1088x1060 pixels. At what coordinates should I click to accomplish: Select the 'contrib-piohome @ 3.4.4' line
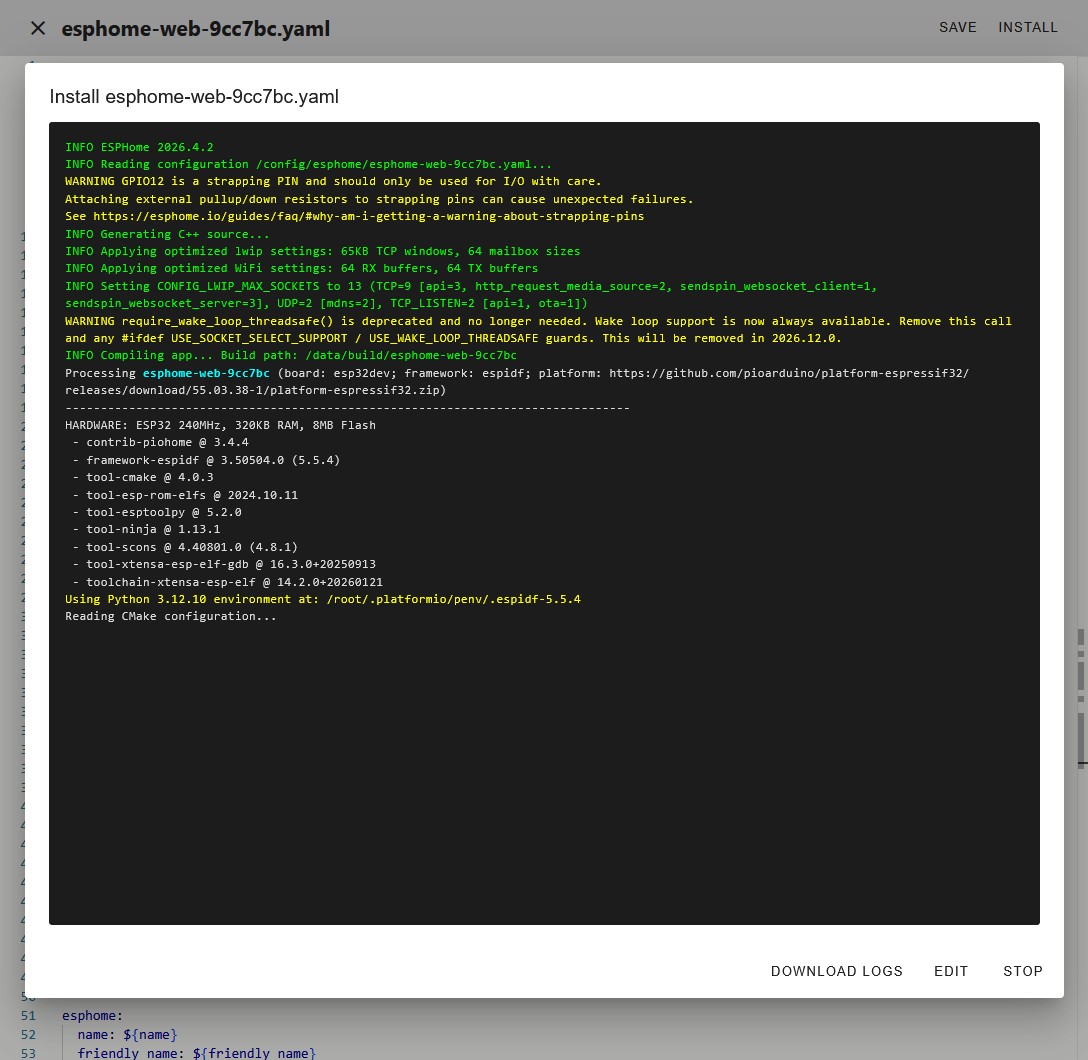tap(160, 443)
